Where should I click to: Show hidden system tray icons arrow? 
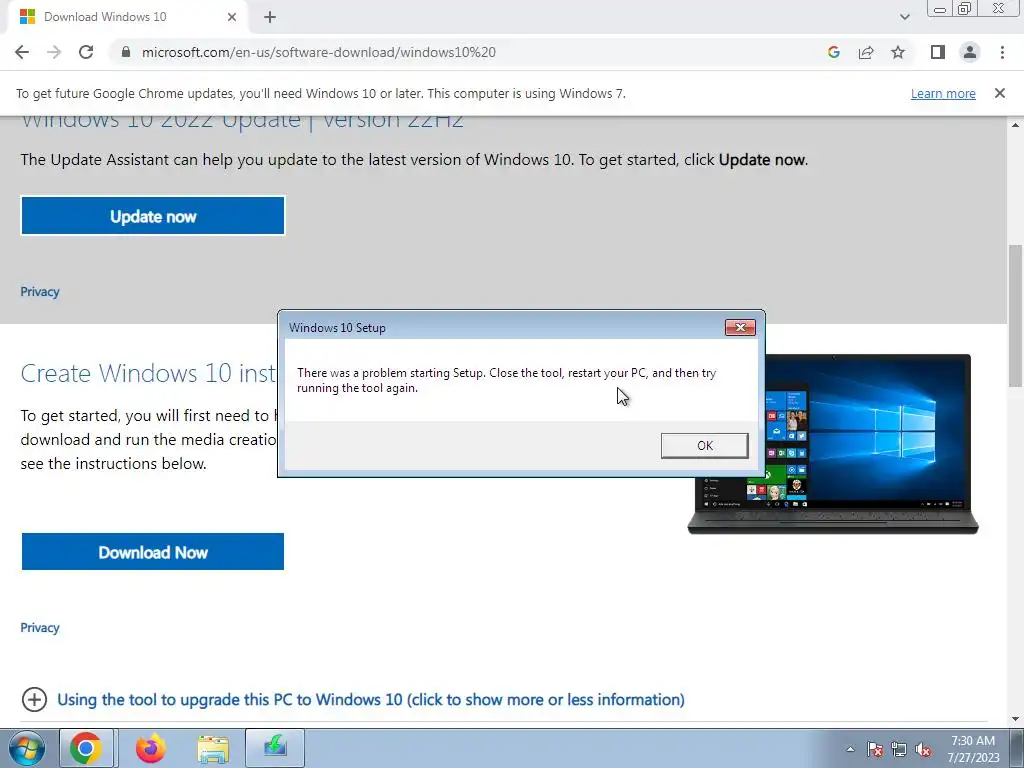pos(850,749)
